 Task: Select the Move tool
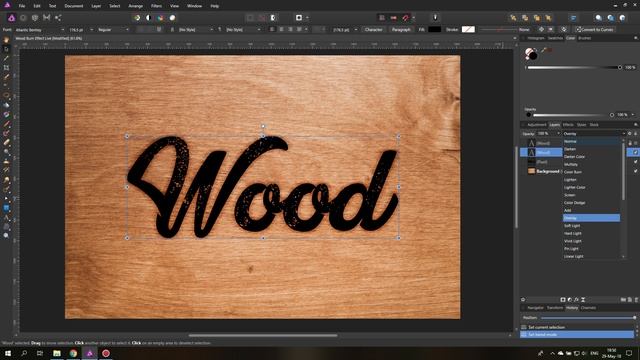[6, 49]
